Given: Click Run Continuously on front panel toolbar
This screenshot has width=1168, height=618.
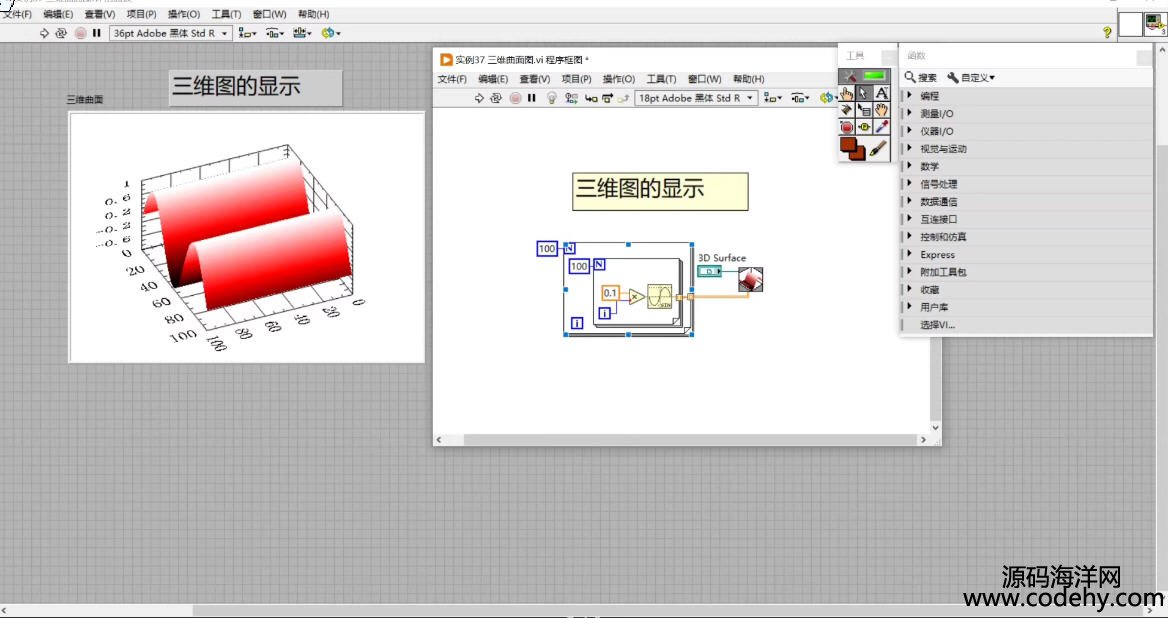Looking at the screenshot, I should tap(61, 33).
